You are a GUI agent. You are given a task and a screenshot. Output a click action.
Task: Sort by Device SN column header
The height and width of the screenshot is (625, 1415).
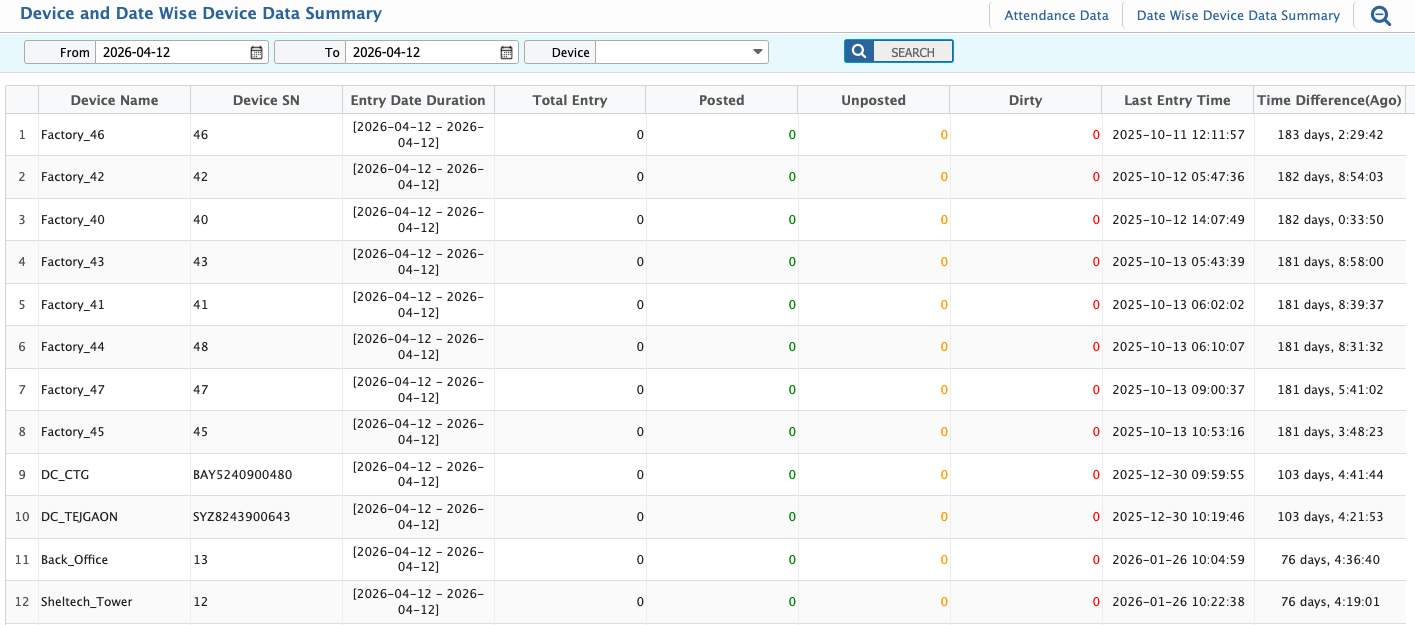266,100
